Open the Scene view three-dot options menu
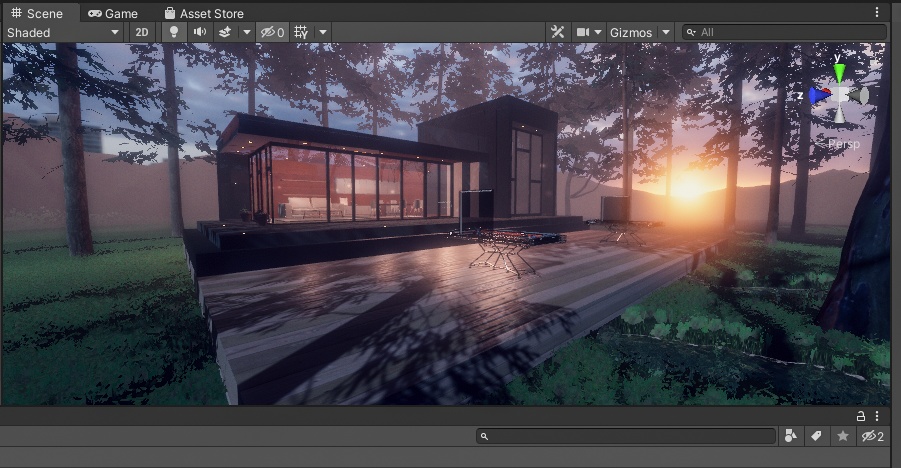The image size is (901, 468). (x=877, y=12)
